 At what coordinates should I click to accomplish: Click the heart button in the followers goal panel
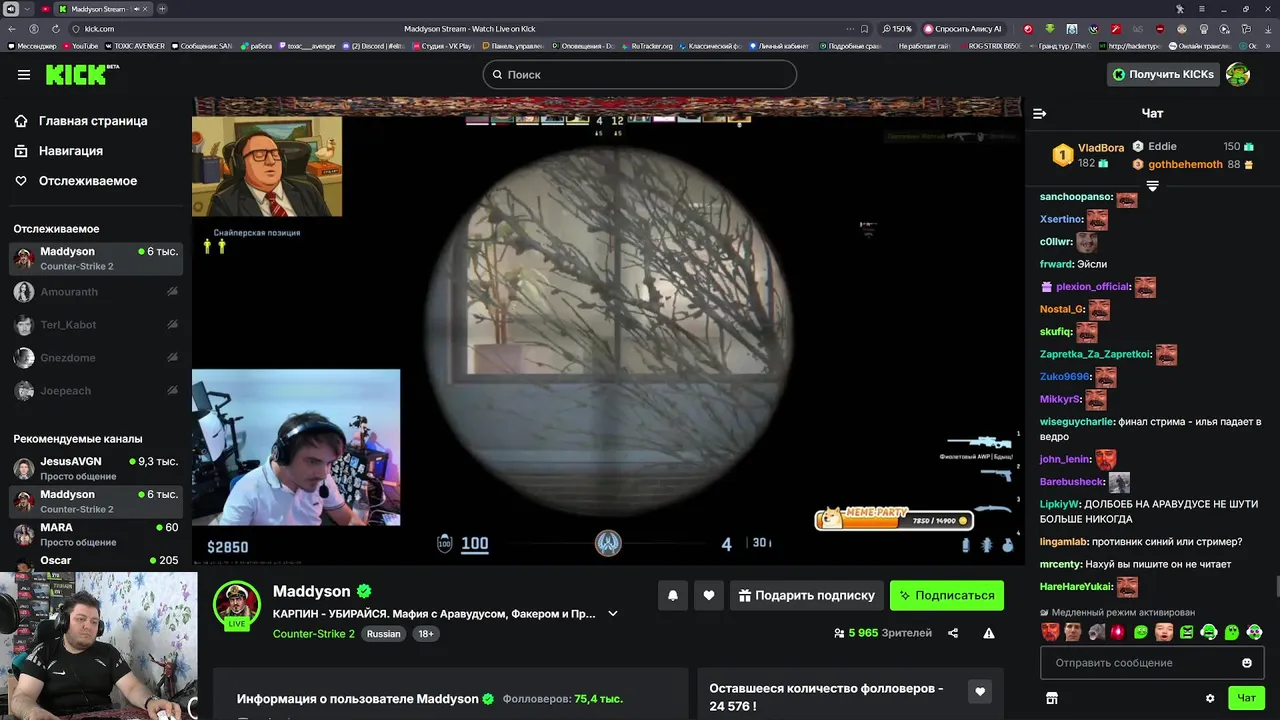(x=980, y=691)
